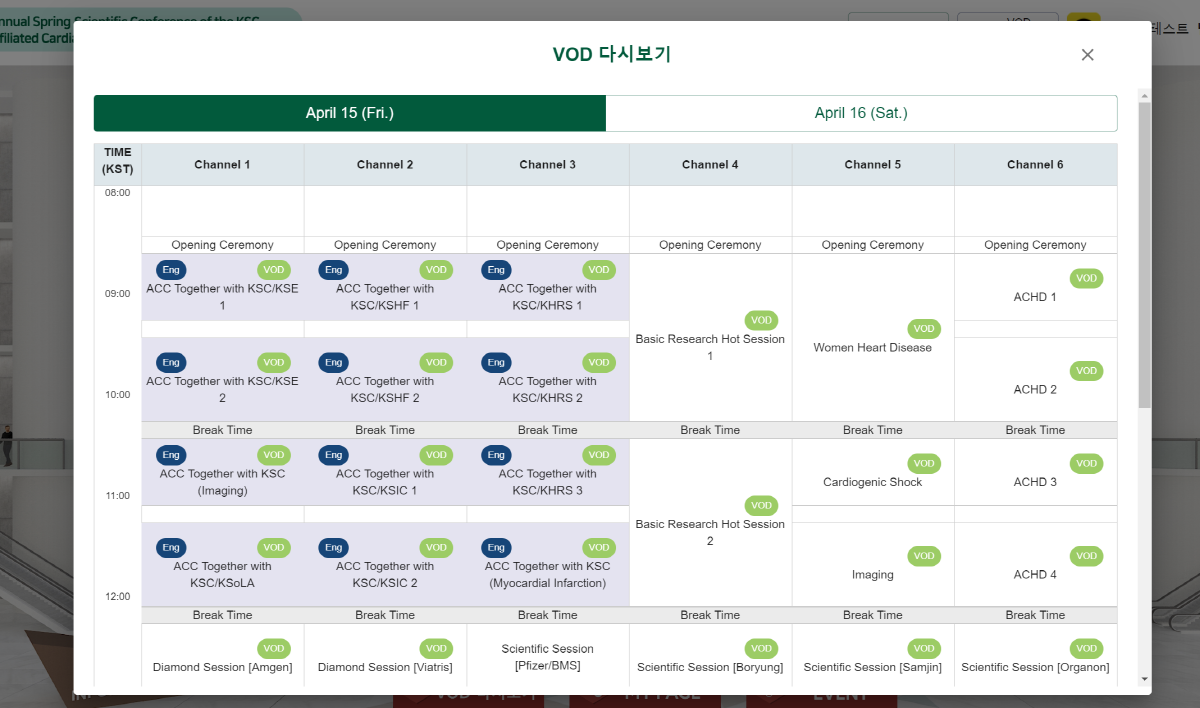Open VOD for Women Heart Disease session
1200x708 pixels.
[x=924, y=329]
